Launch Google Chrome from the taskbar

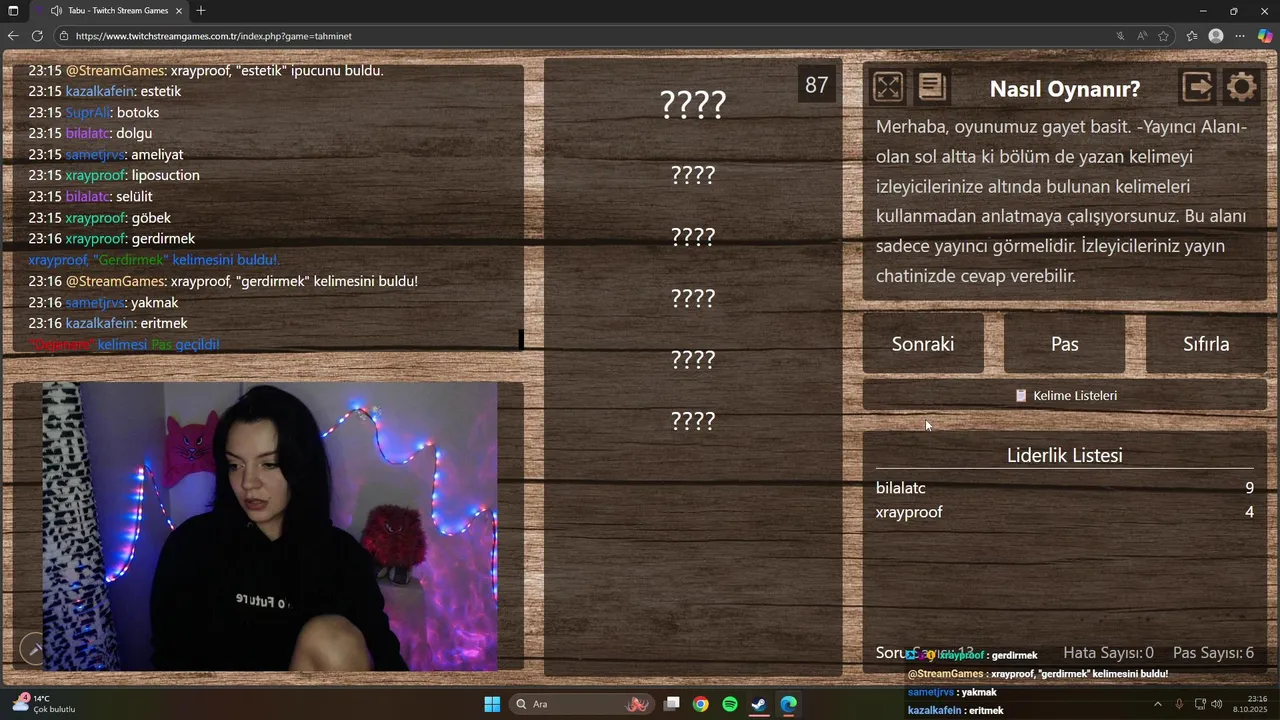coord(701,704)
